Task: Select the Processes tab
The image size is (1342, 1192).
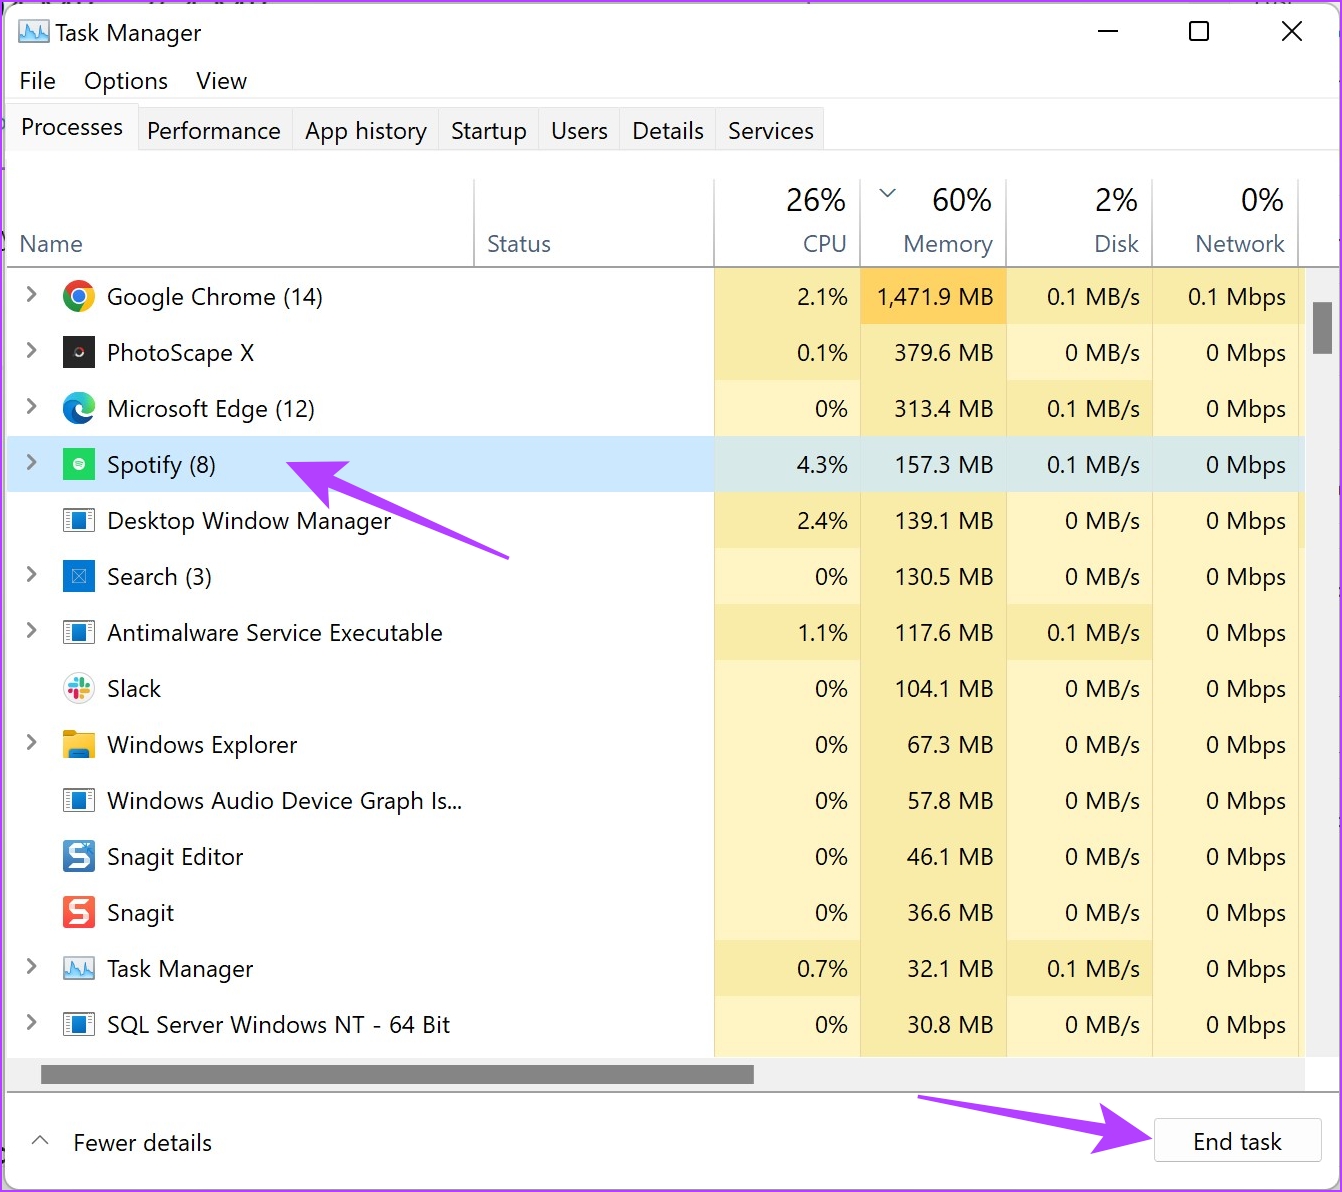Action: click(x=72, y=127)
